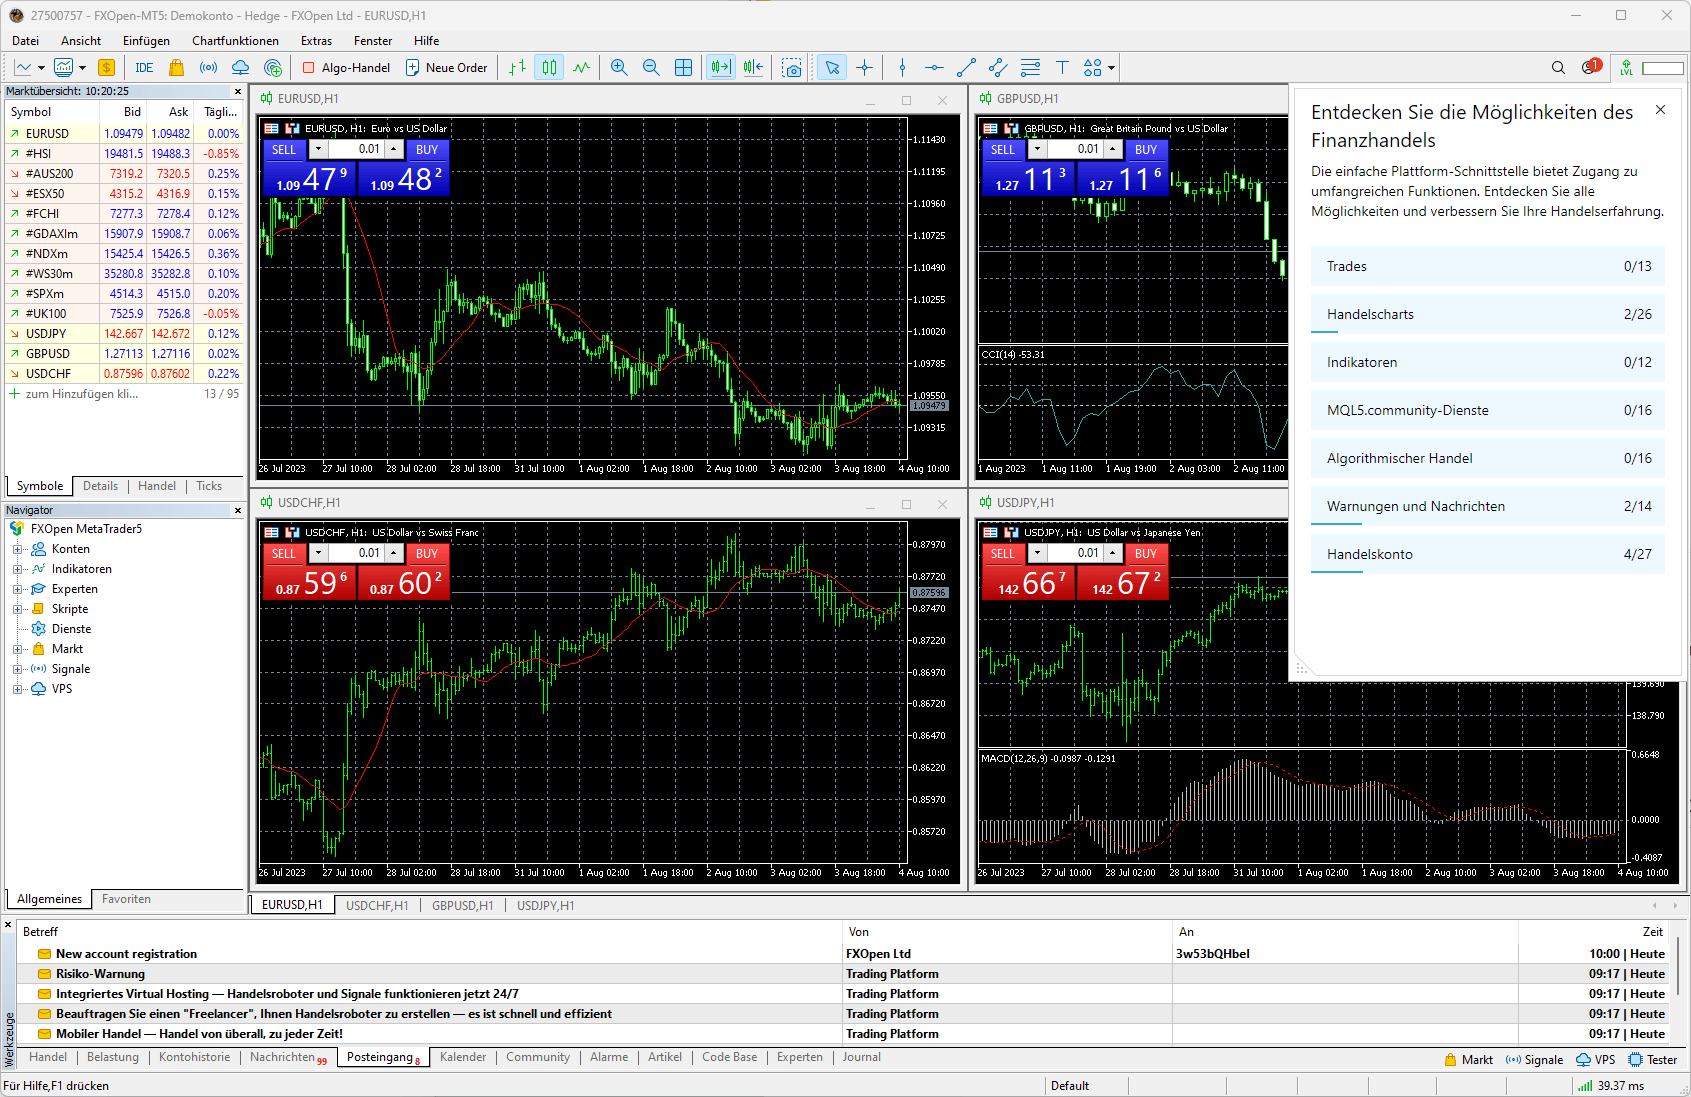Zoom out on the chart
This screenshot has width=1691, height=1097.
[x=651, y=68]
